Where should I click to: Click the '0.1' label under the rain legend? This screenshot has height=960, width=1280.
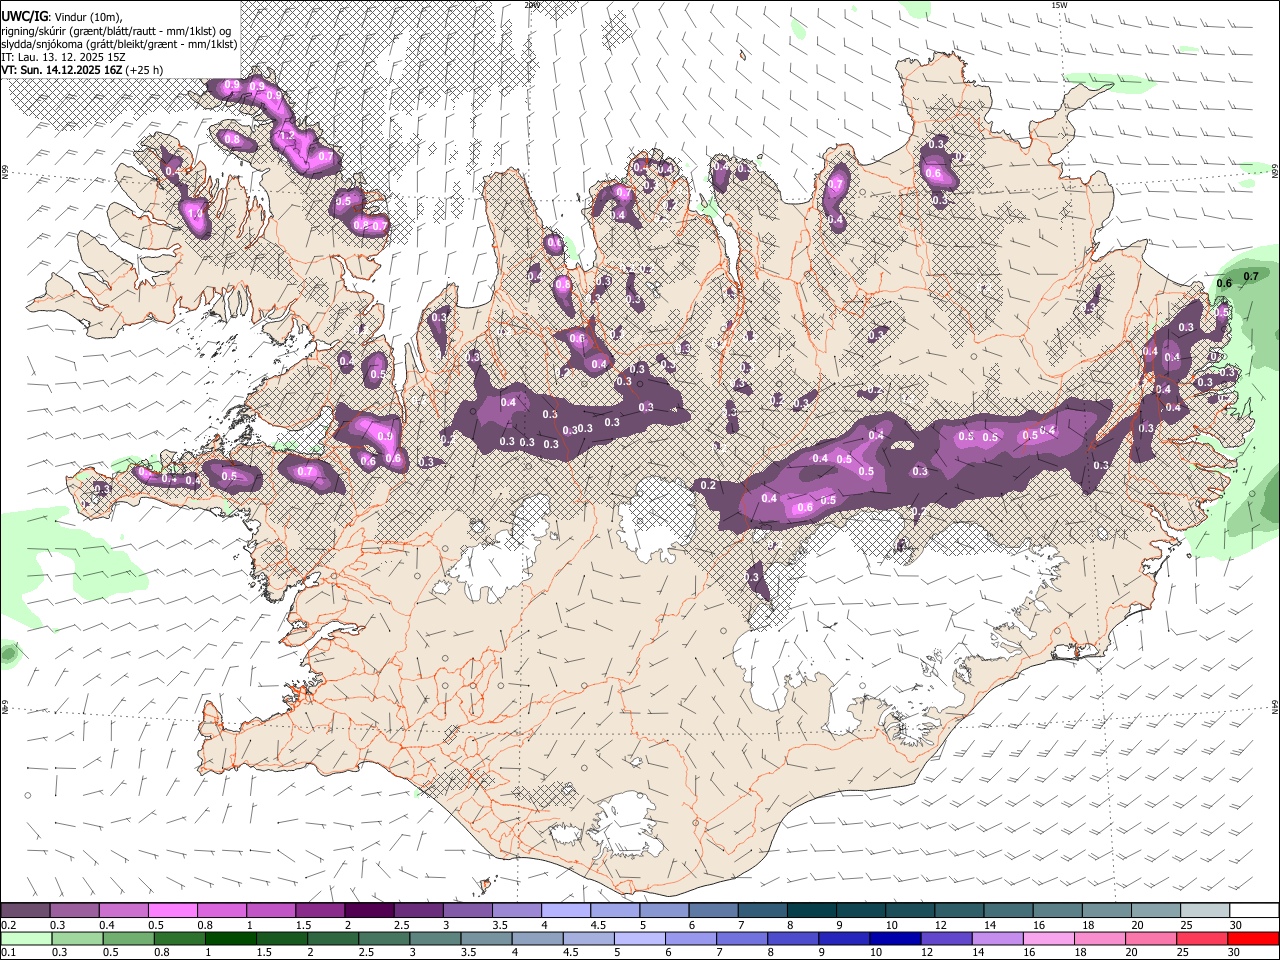7,953
